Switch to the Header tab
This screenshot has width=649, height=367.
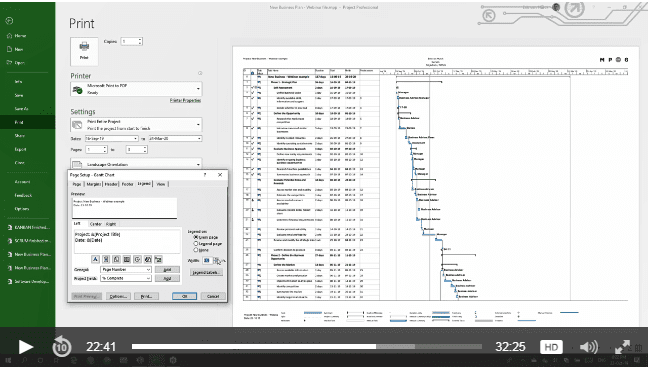111,184
